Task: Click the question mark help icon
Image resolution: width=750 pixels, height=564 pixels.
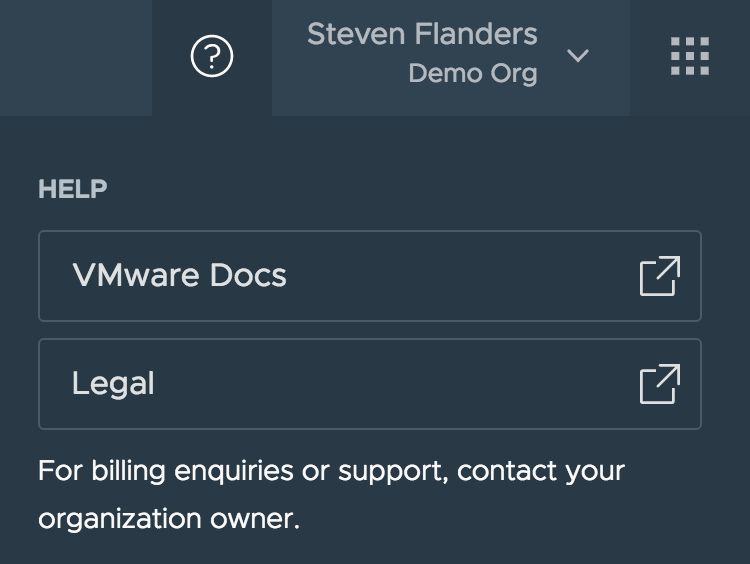Action: pyautogui.click(x=211, y=57)
